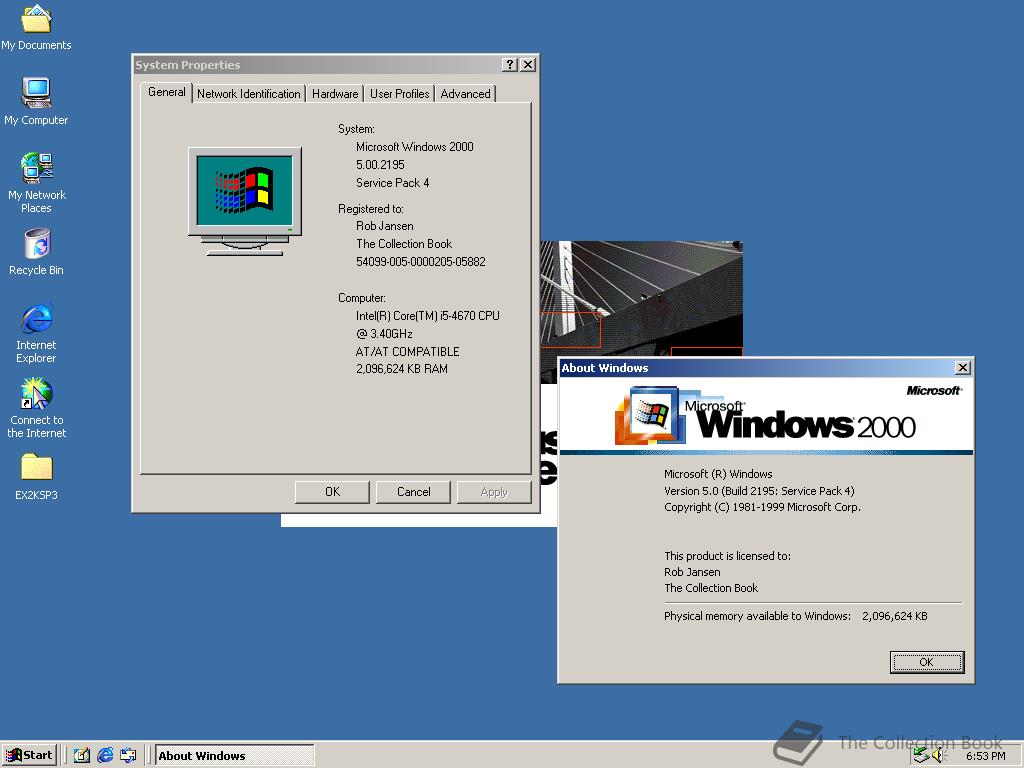1024x768 pixels.
Task: Click OK in About Windows dialog
Action: pos(927,662)
